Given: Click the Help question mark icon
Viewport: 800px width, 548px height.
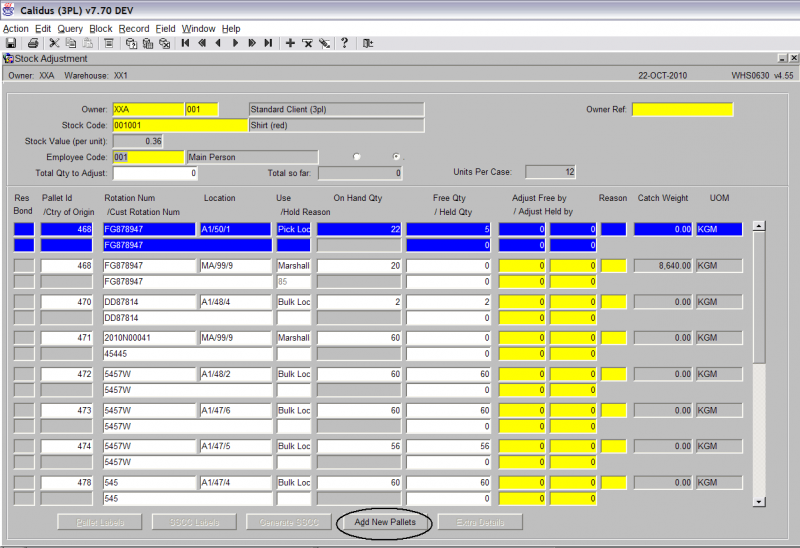Looking at the screenshot, I should coord(344,43).
